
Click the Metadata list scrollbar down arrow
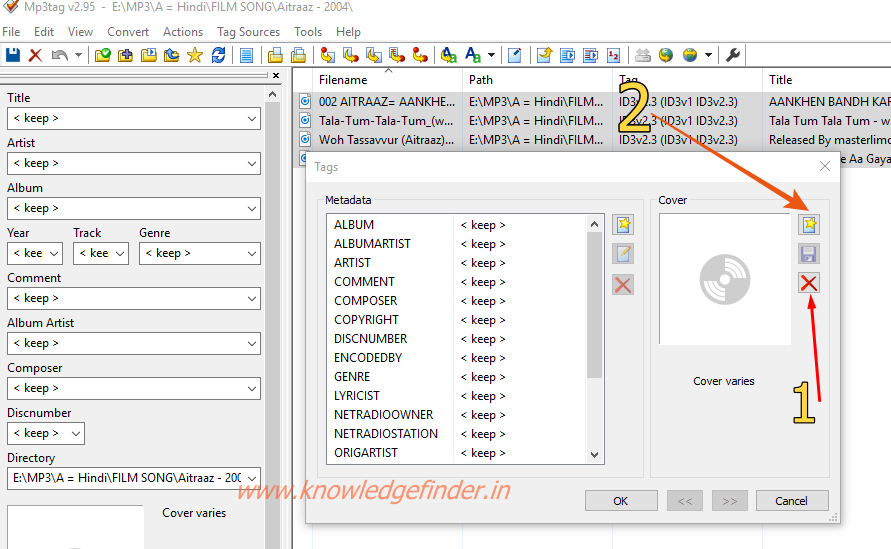click(594, 455)
